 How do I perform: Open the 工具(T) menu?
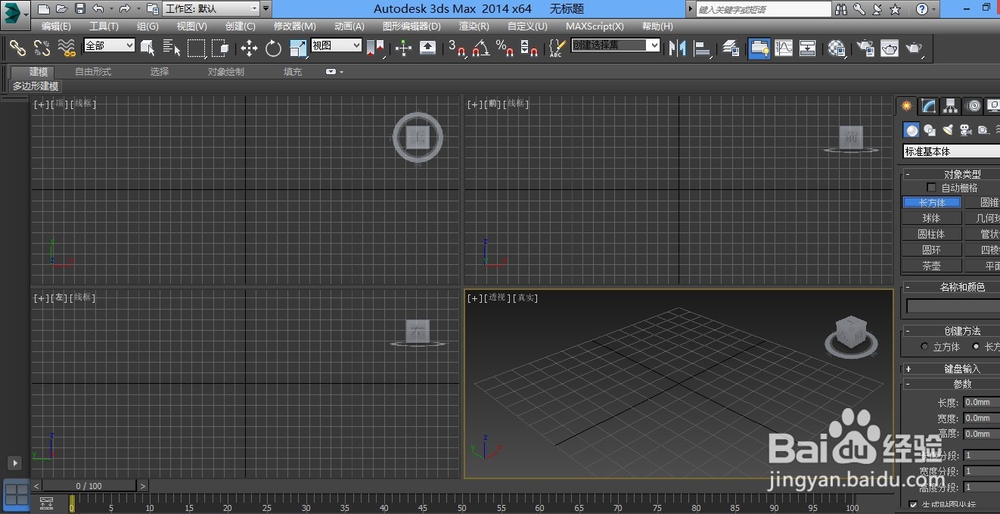(x=103, y=26)
